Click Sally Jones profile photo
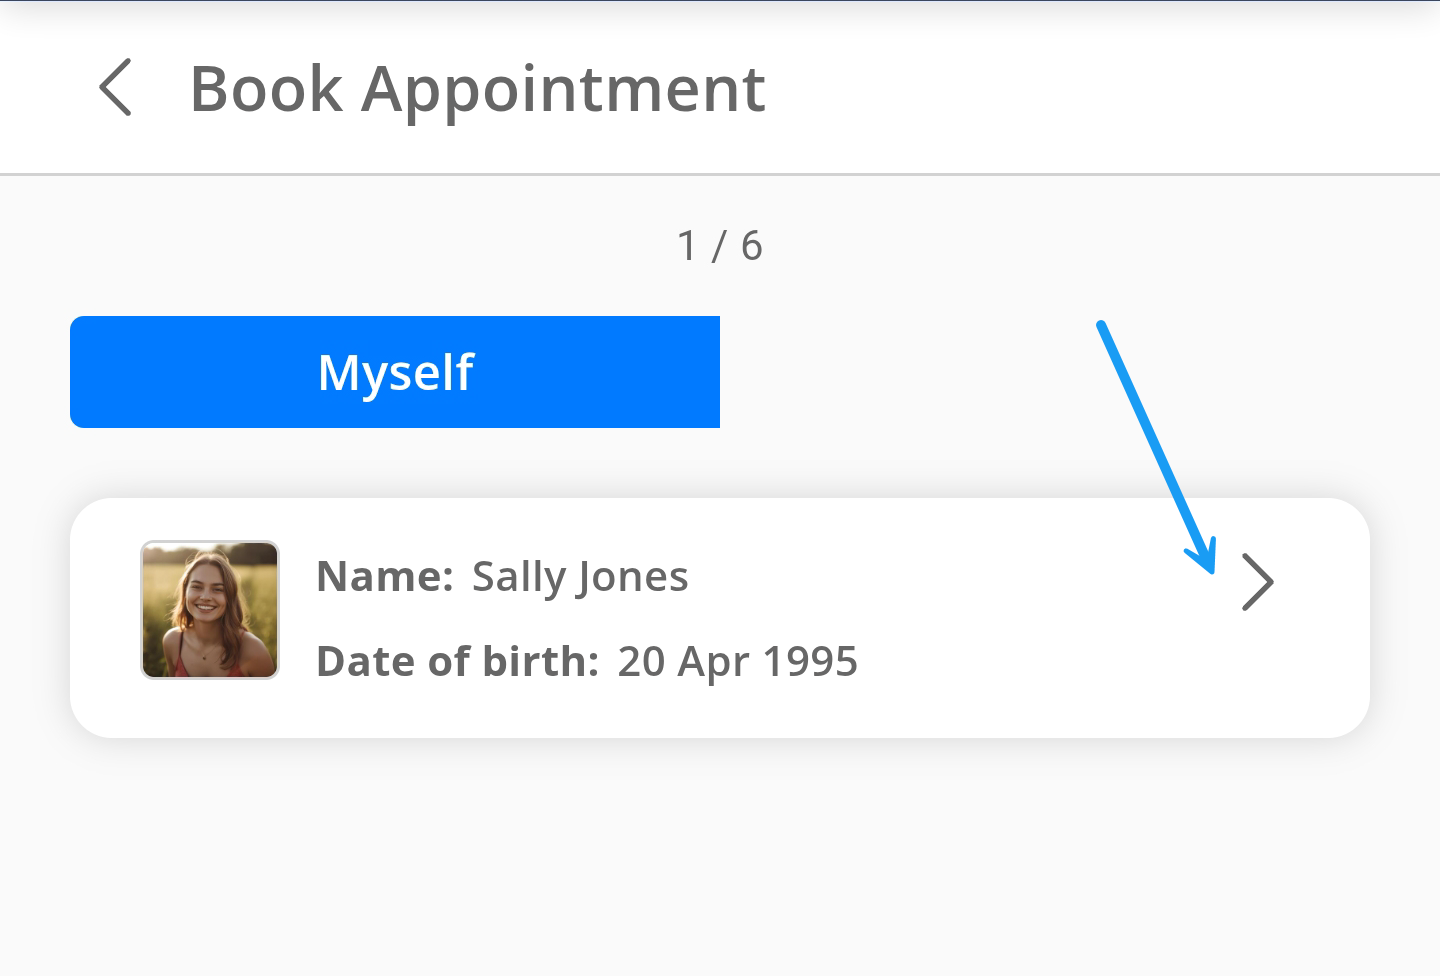Screen dimensions: 1440x976 click(x=210, y=610)
